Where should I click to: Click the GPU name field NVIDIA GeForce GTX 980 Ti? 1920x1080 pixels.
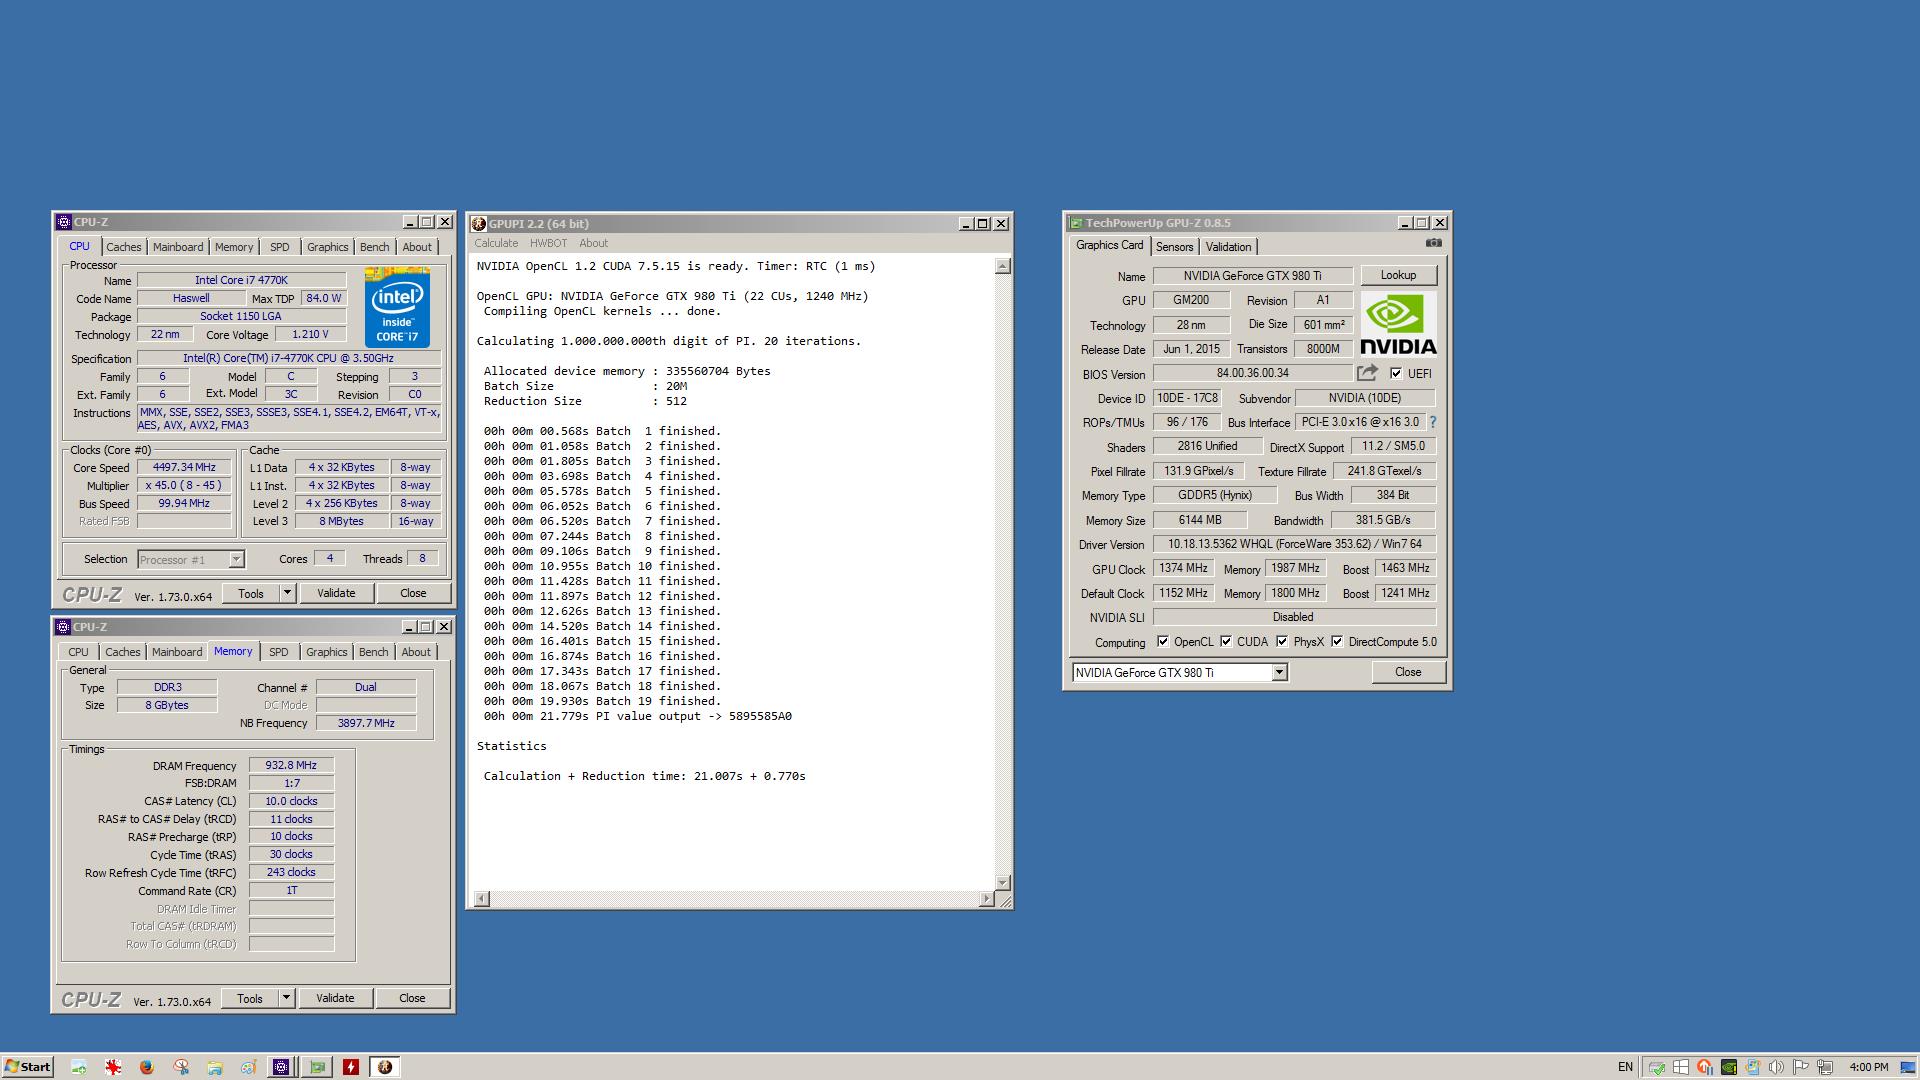click(1252, 276)
